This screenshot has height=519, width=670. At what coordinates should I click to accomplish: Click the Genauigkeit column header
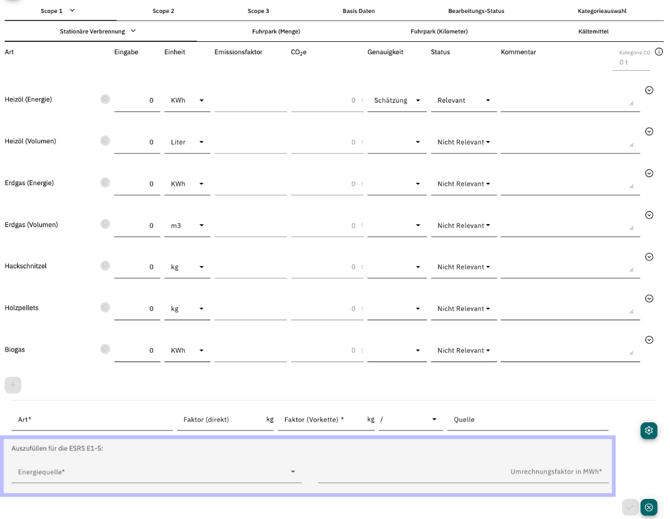point(385,52)
